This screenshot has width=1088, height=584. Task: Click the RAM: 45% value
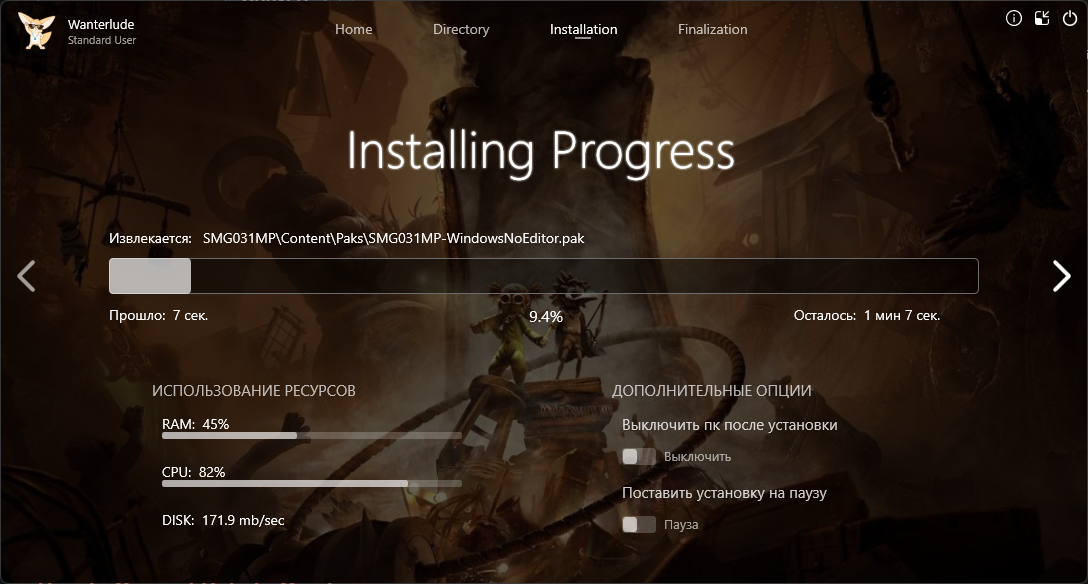click(x=196, y=424)
